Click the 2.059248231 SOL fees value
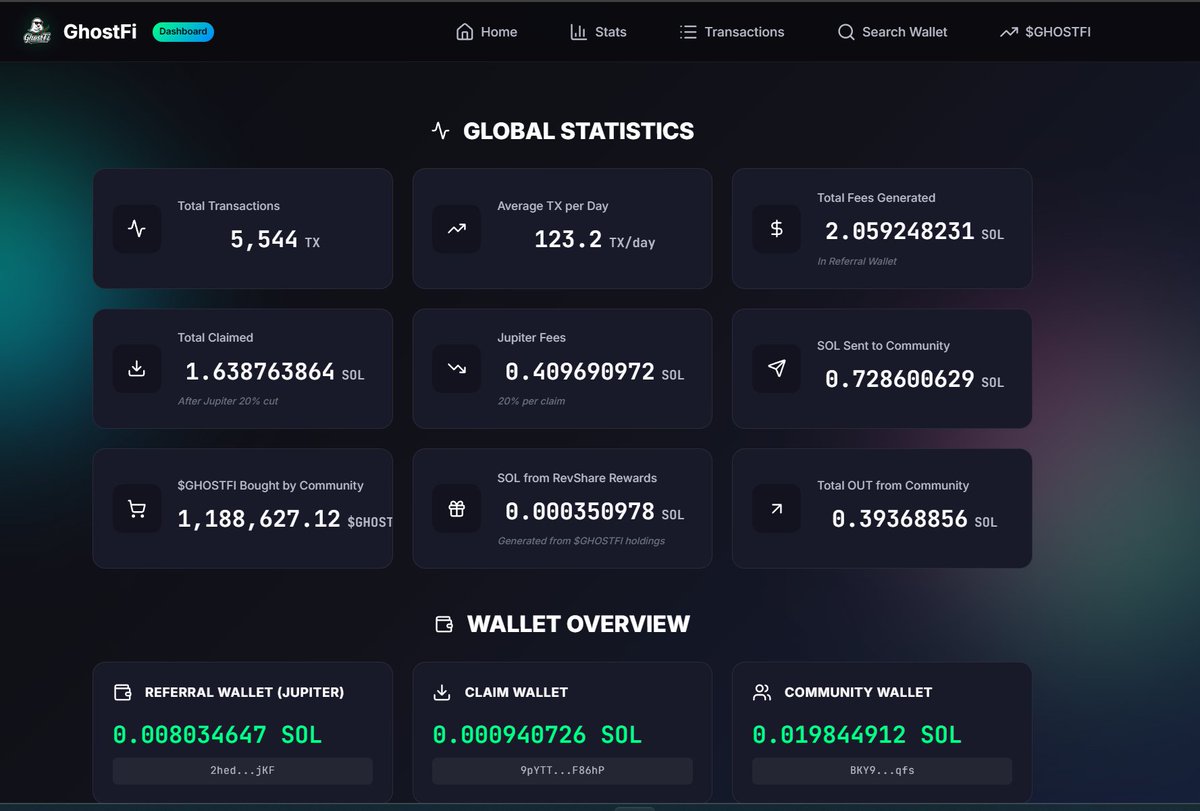This screenshot has width=1200, height=811. tap(914, 232)
